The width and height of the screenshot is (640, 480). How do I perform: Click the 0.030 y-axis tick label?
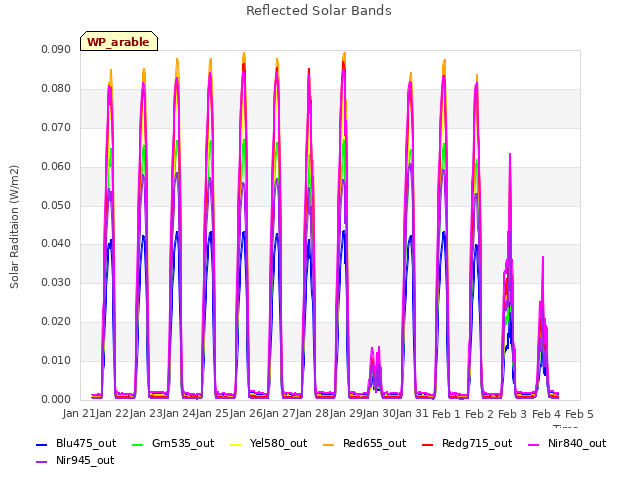pyautogui.click(x=56, y=282)
